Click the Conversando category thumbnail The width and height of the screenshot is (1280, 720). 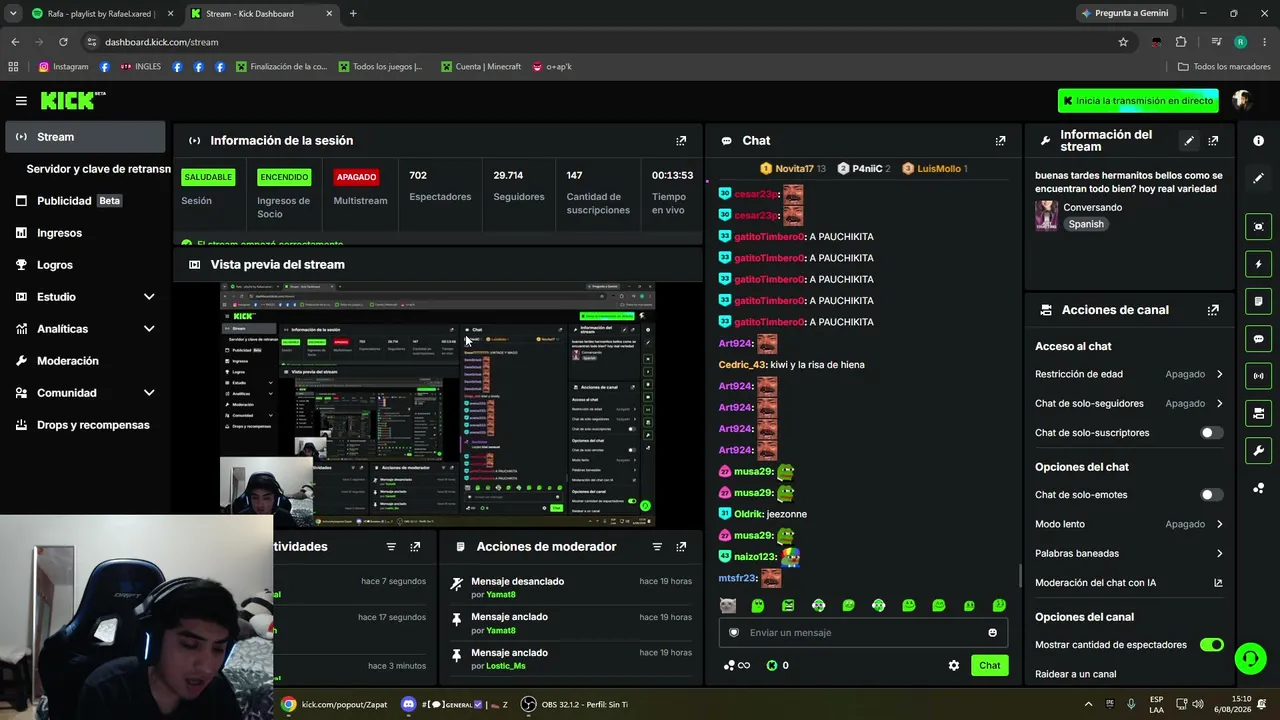click(1046, 216)
